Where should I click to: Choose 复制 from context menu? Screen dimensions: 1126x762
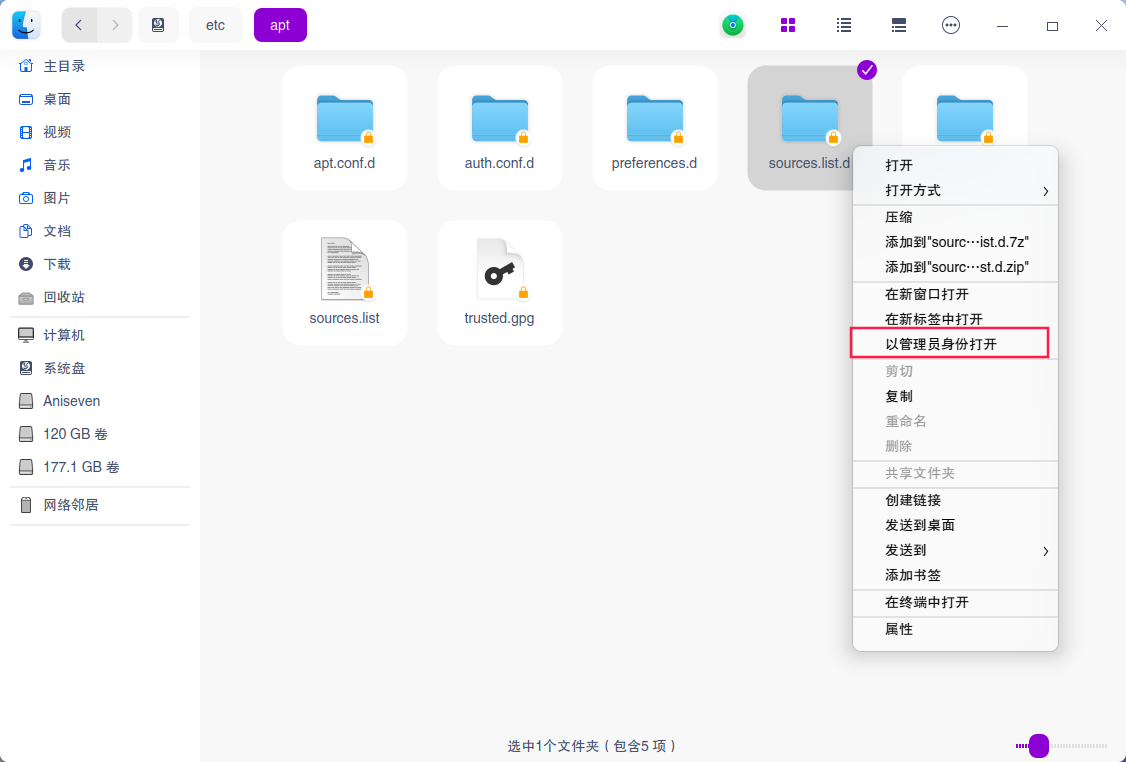tap(955, 396)
